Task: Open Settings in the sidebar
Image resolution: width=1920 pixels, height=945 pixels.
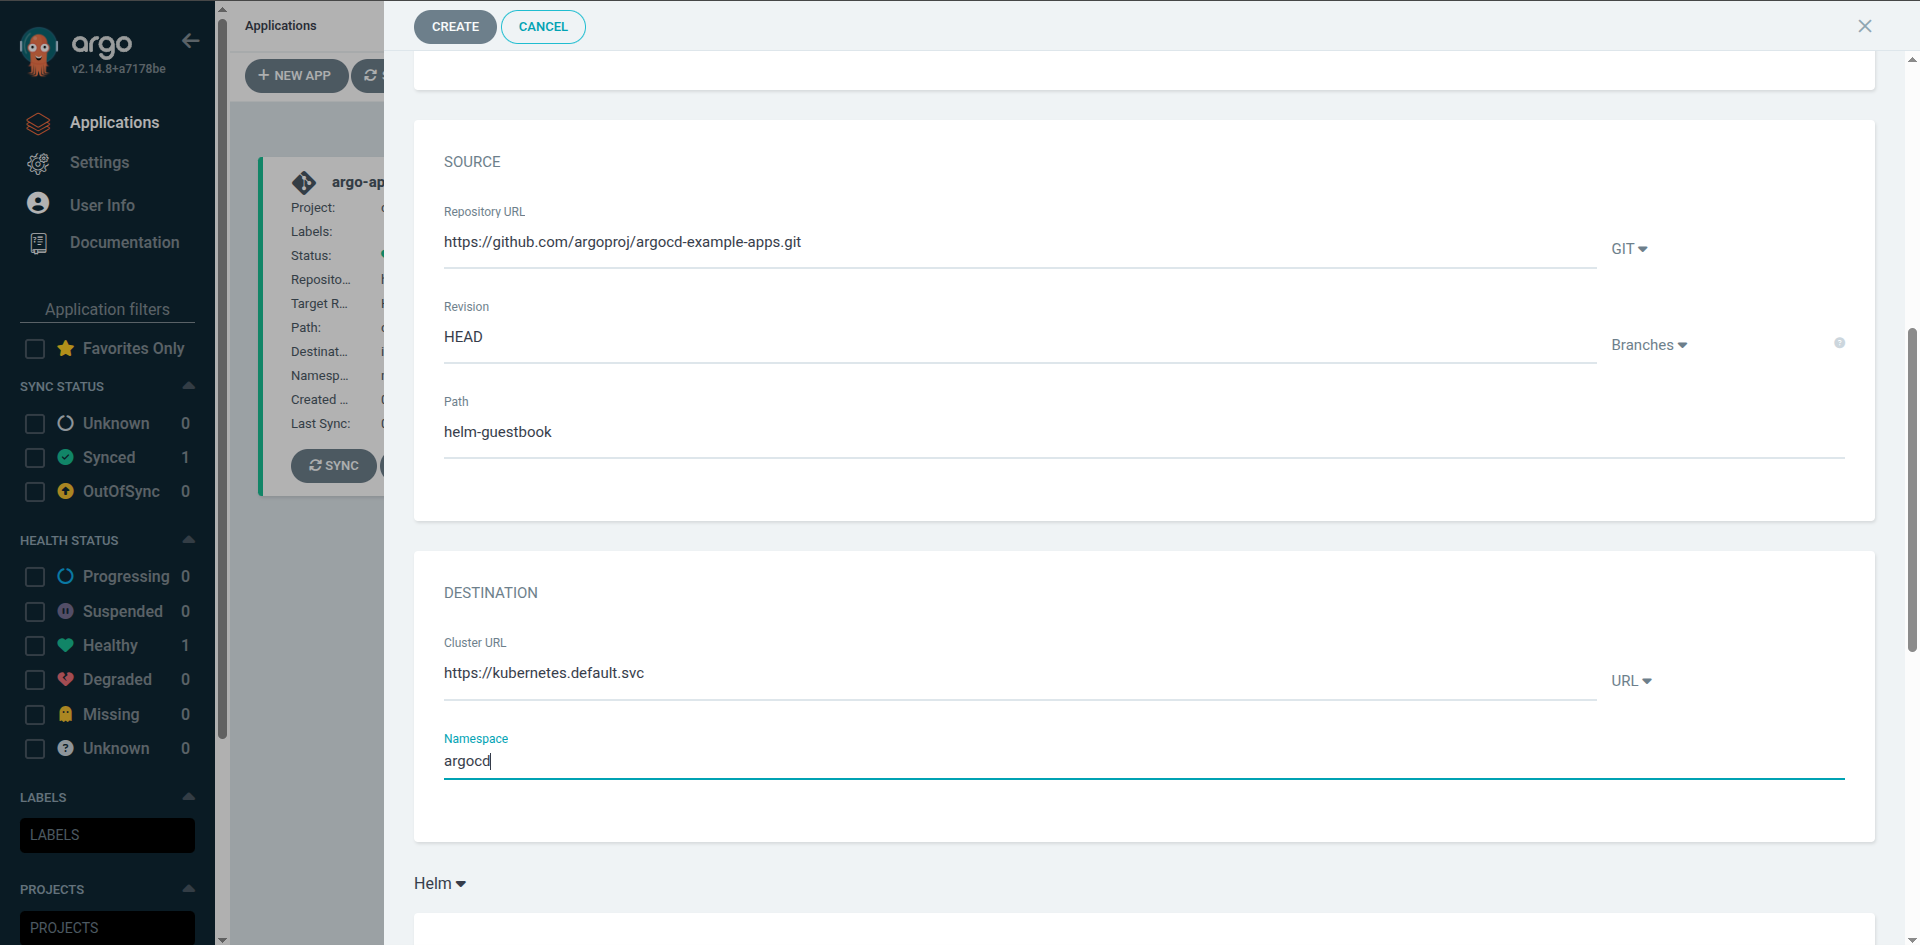Action: click(x=99, y=163)
